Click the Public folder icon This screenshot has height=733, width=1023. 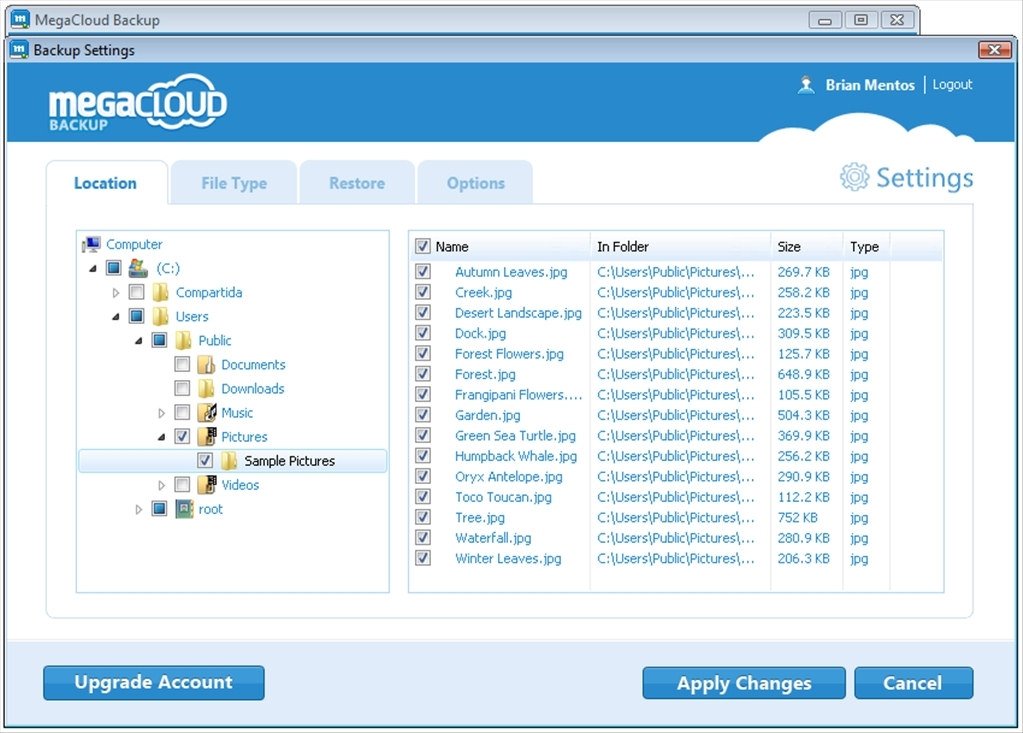coord(183,340)
